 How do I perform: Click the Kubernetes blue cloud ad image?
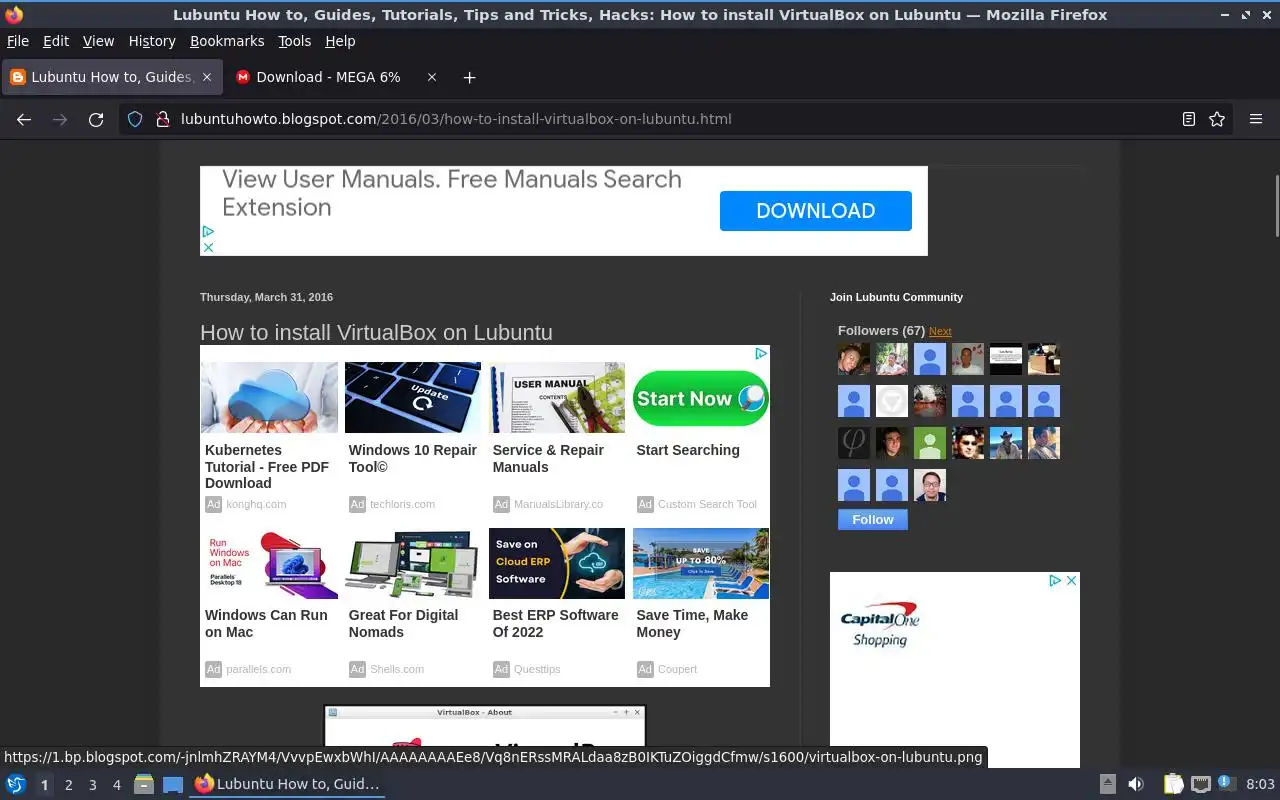(269, 398)
